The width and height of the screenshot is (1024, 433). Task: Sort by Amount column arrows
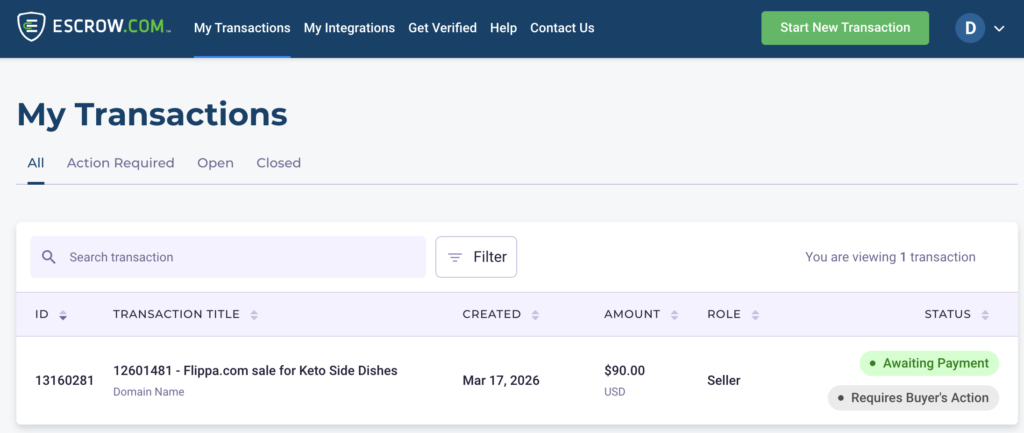(x=674, y=315)
